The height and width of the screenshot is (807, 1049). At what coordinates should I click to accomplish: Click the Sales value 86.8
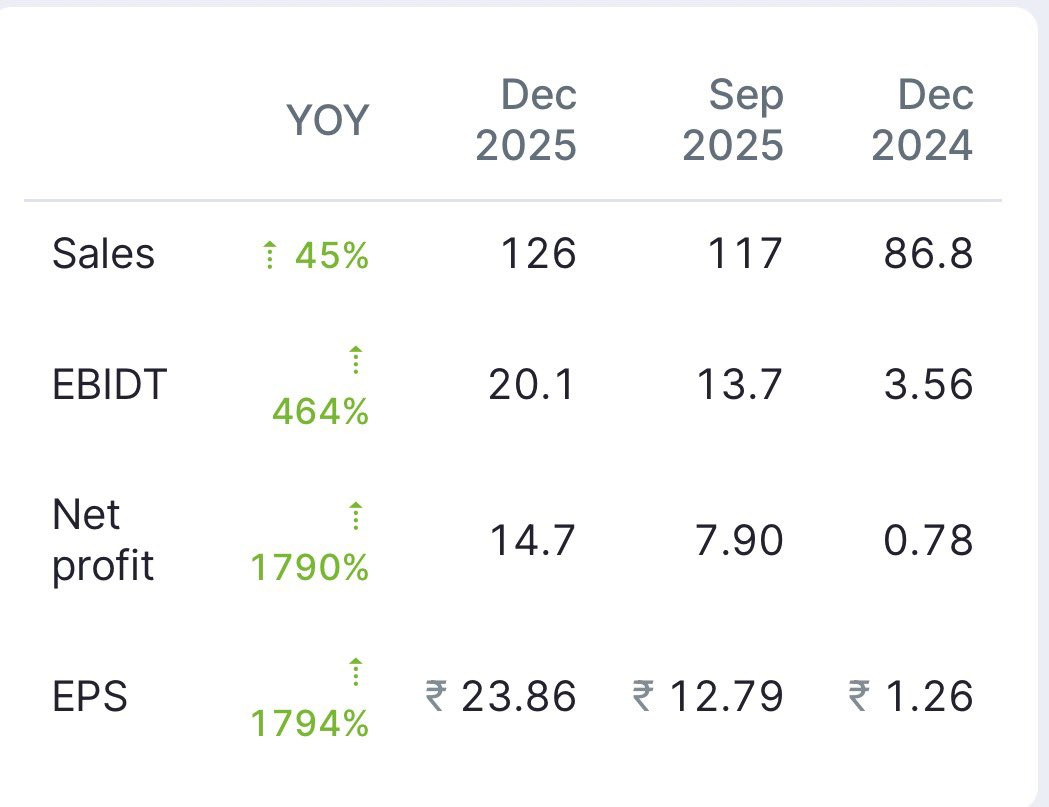point(928,254)
